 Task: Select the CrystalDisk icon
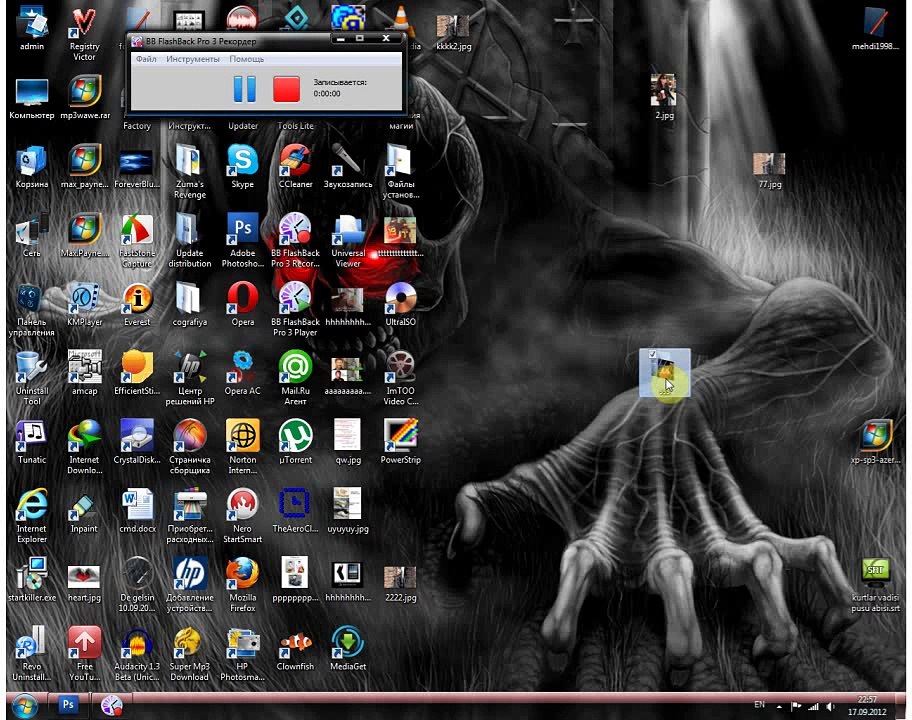click(x=137, y=441)
